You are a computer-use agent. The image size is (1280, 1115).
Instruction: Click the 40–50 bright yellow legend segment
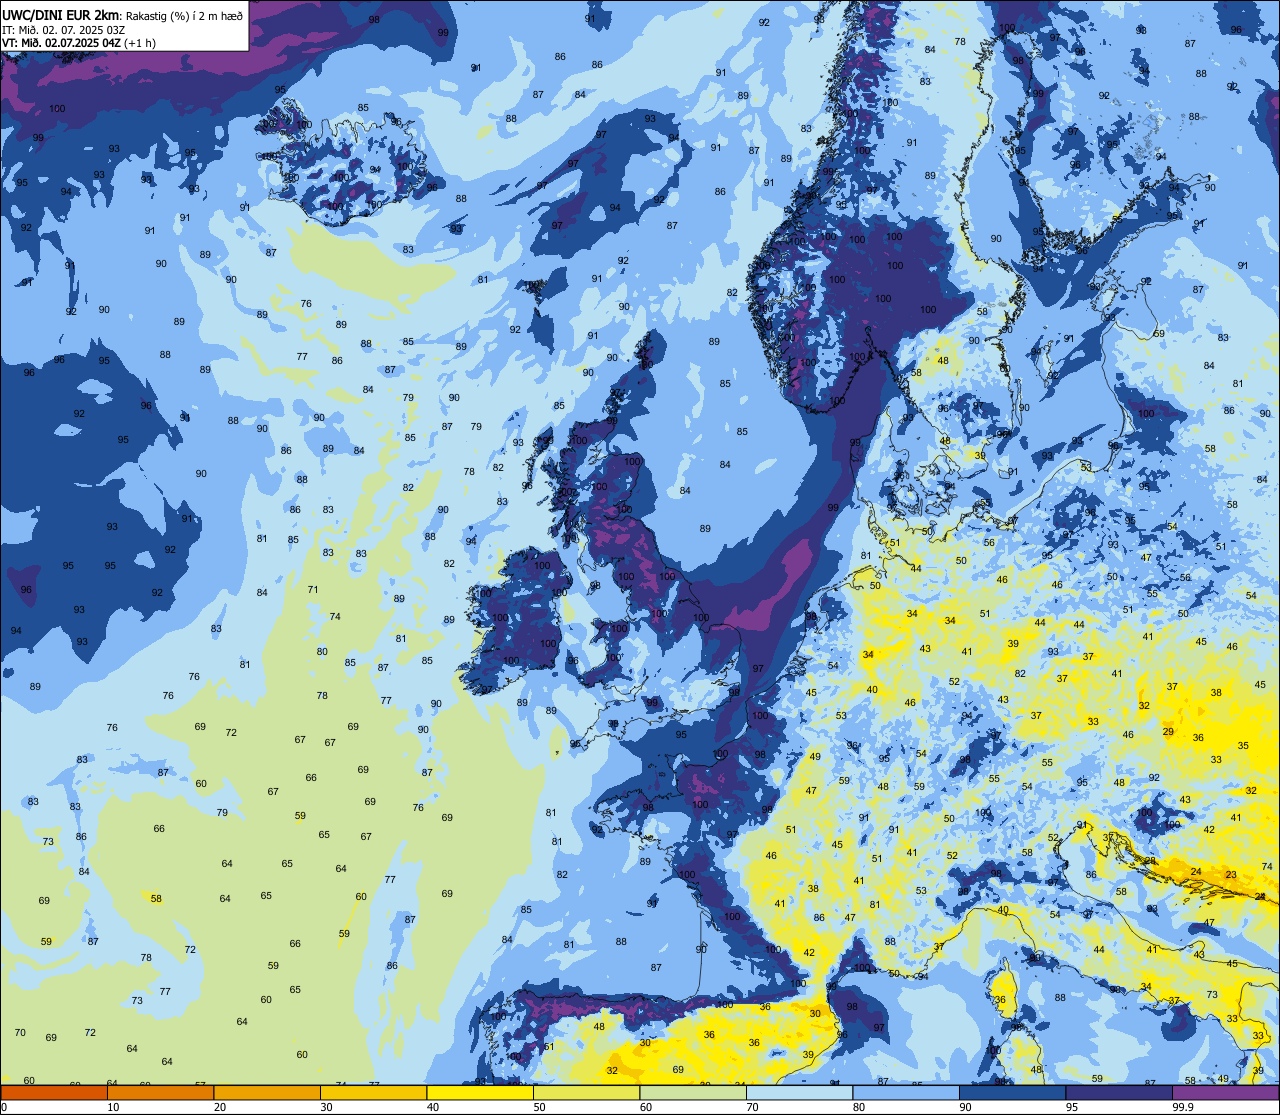click(x=480, y=1093)
